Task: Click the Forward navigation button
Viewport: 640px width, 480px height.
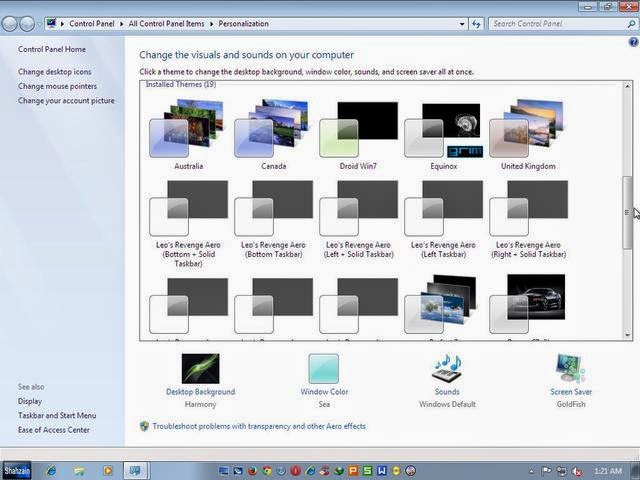Action: [x=27, y=24]
